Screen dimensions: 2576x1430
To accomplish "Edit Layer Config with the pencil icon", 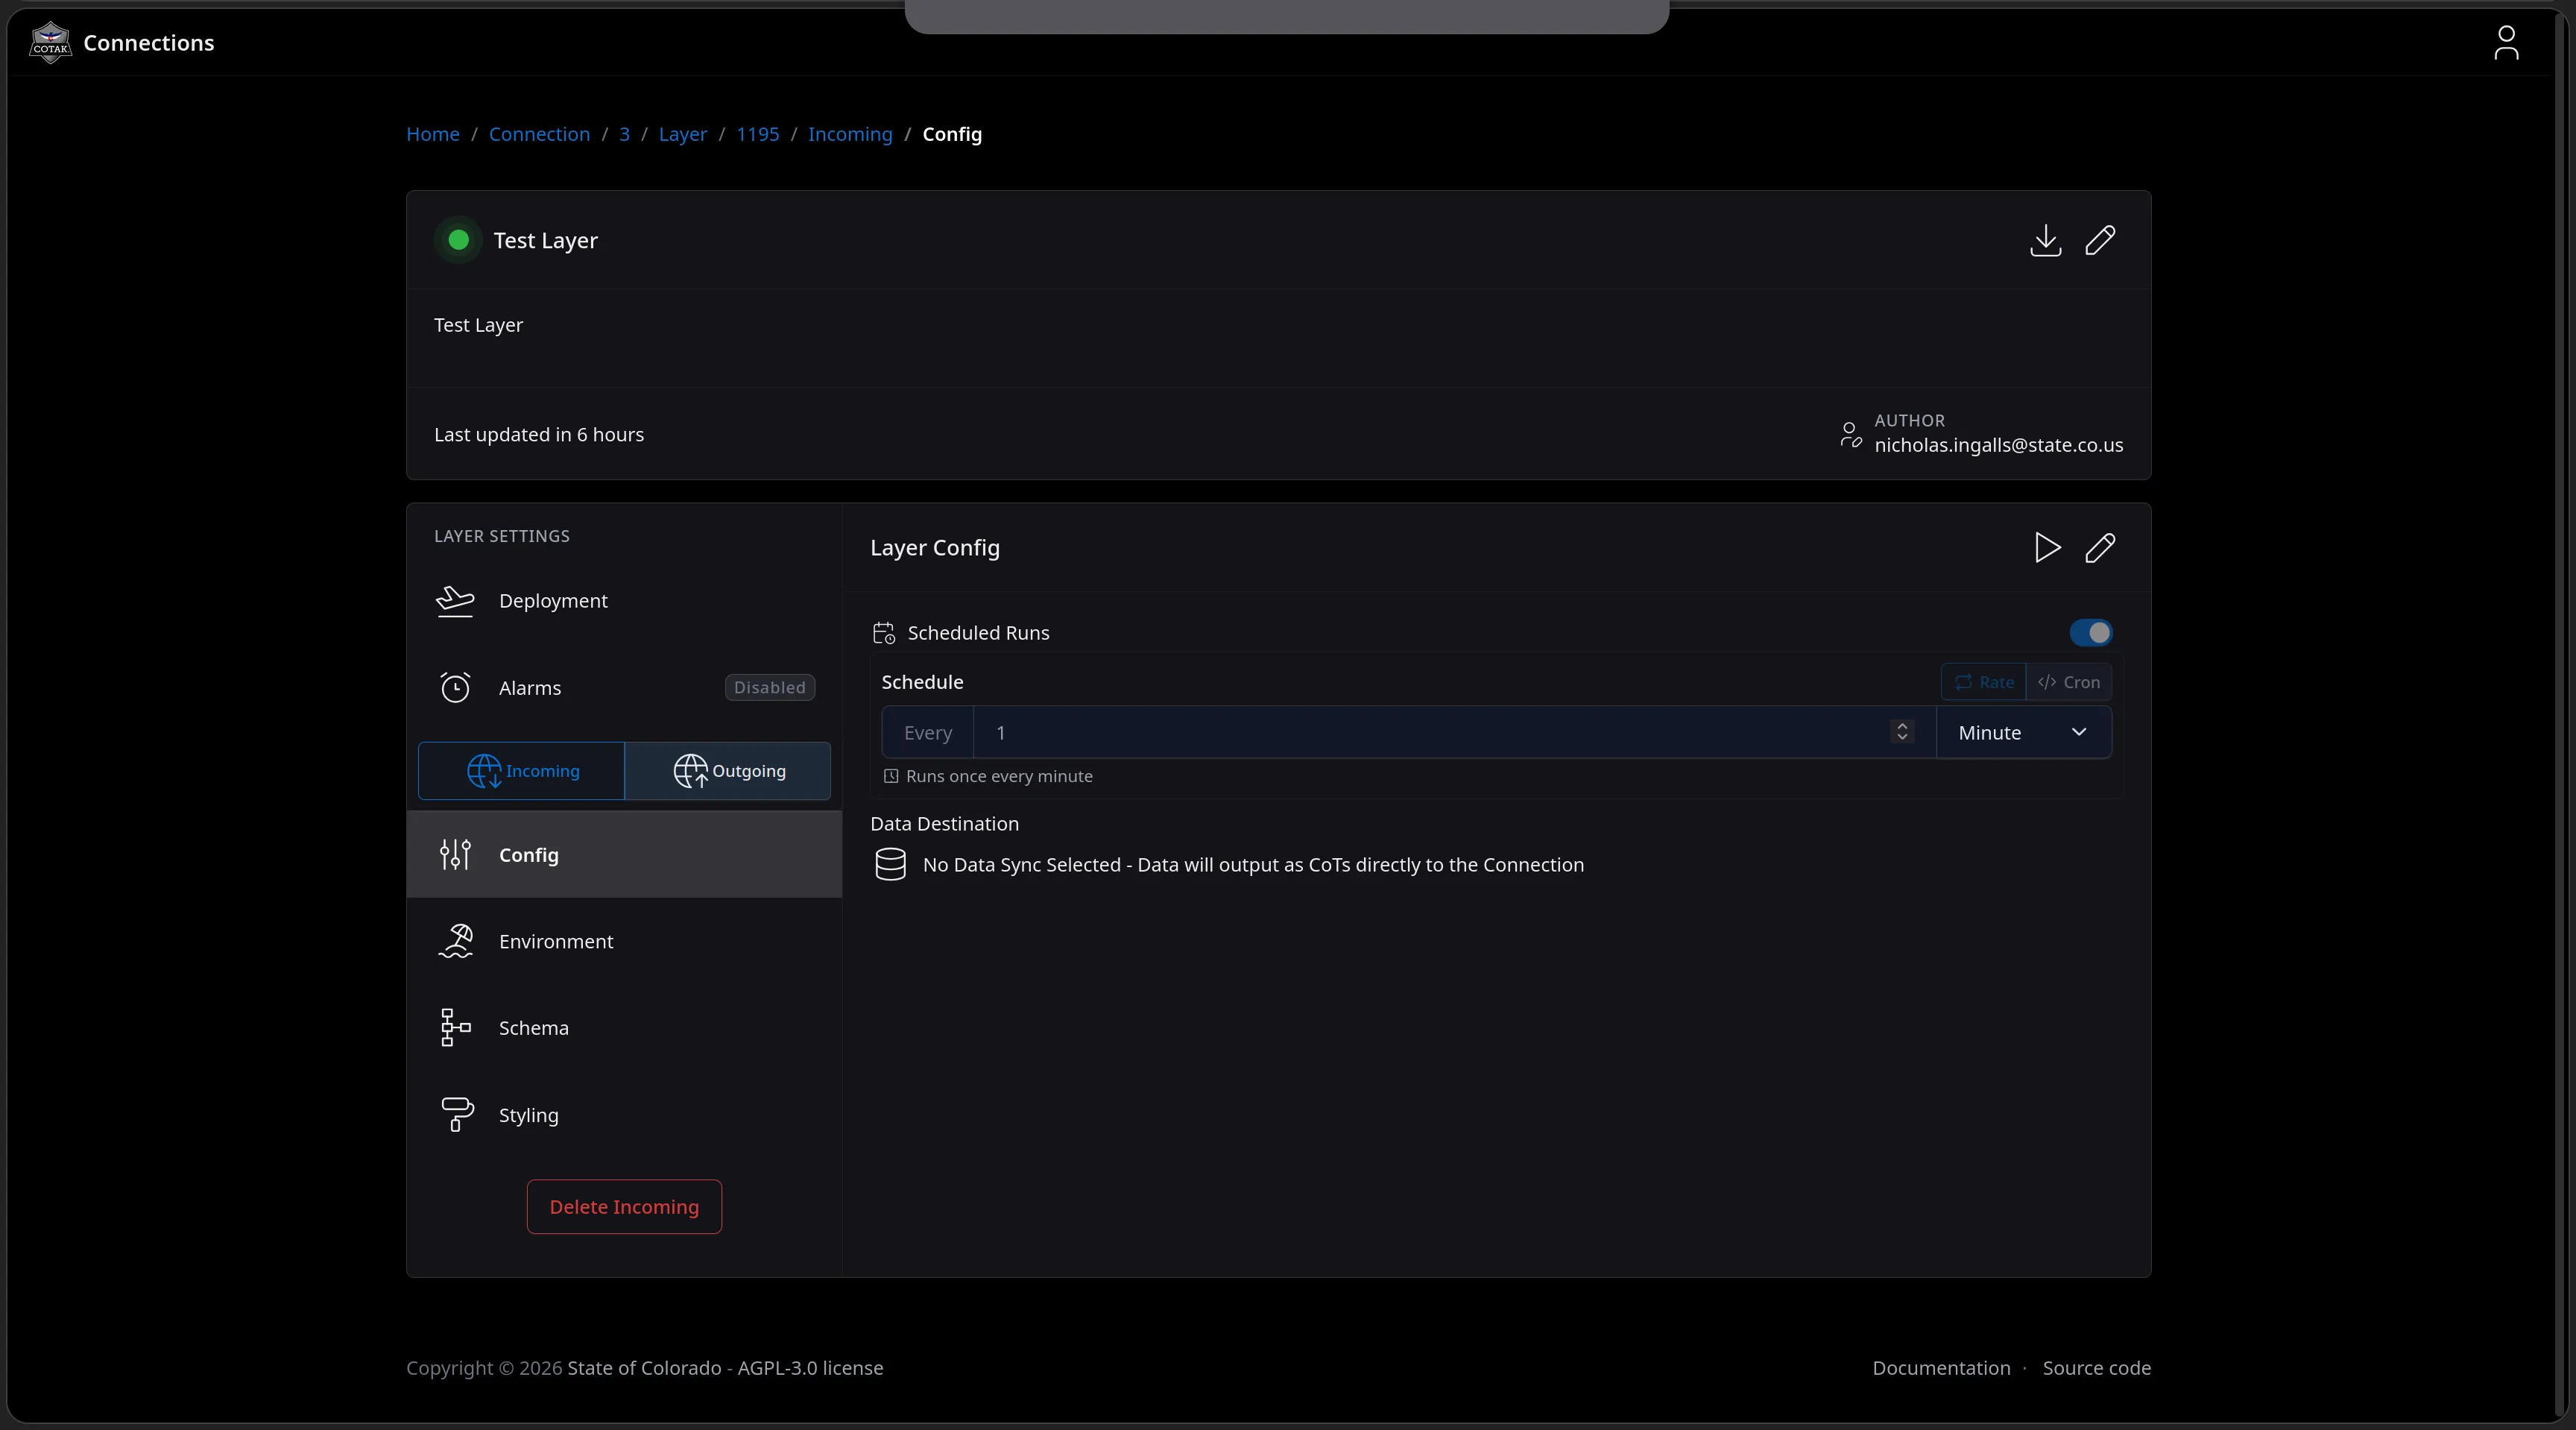I will click(2100, 547).
